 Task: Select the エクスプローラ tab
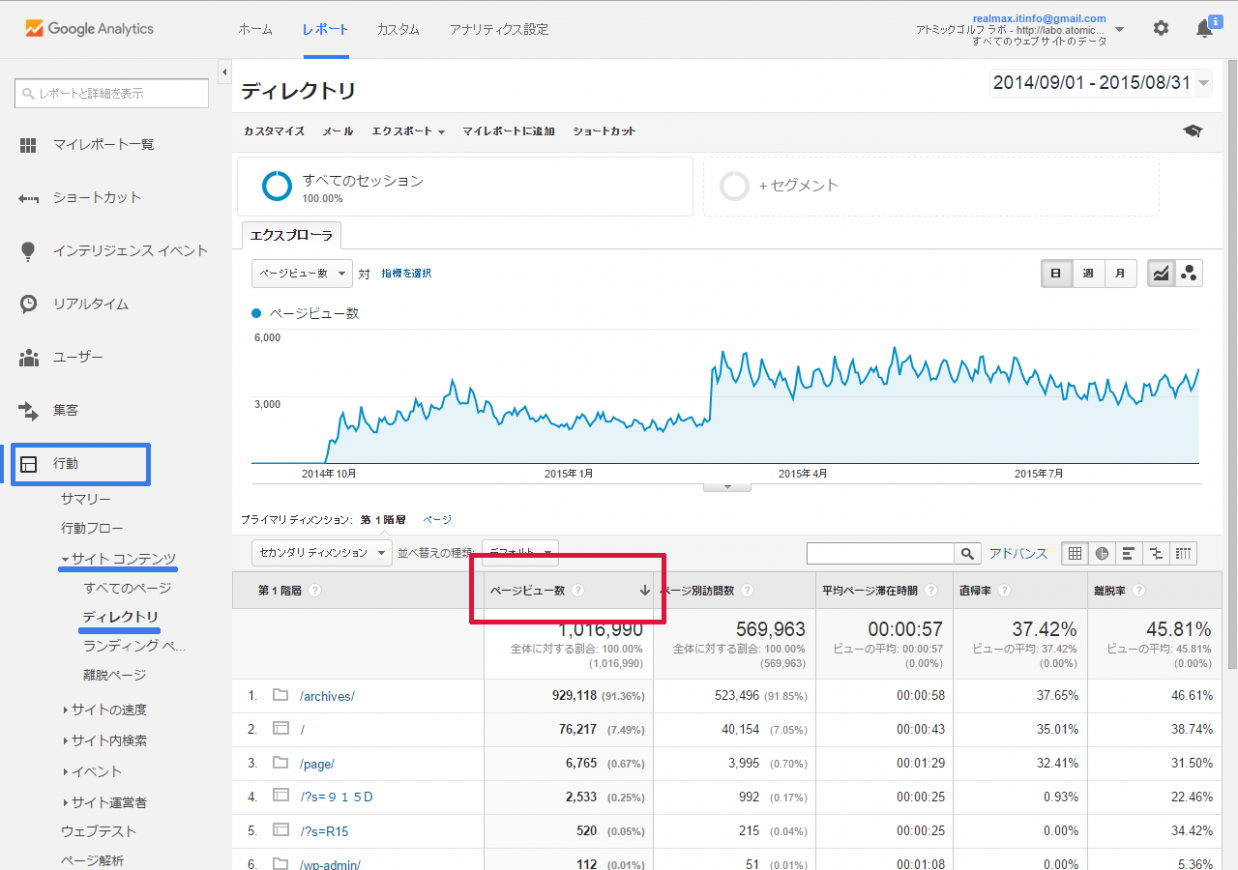point(292,236)
